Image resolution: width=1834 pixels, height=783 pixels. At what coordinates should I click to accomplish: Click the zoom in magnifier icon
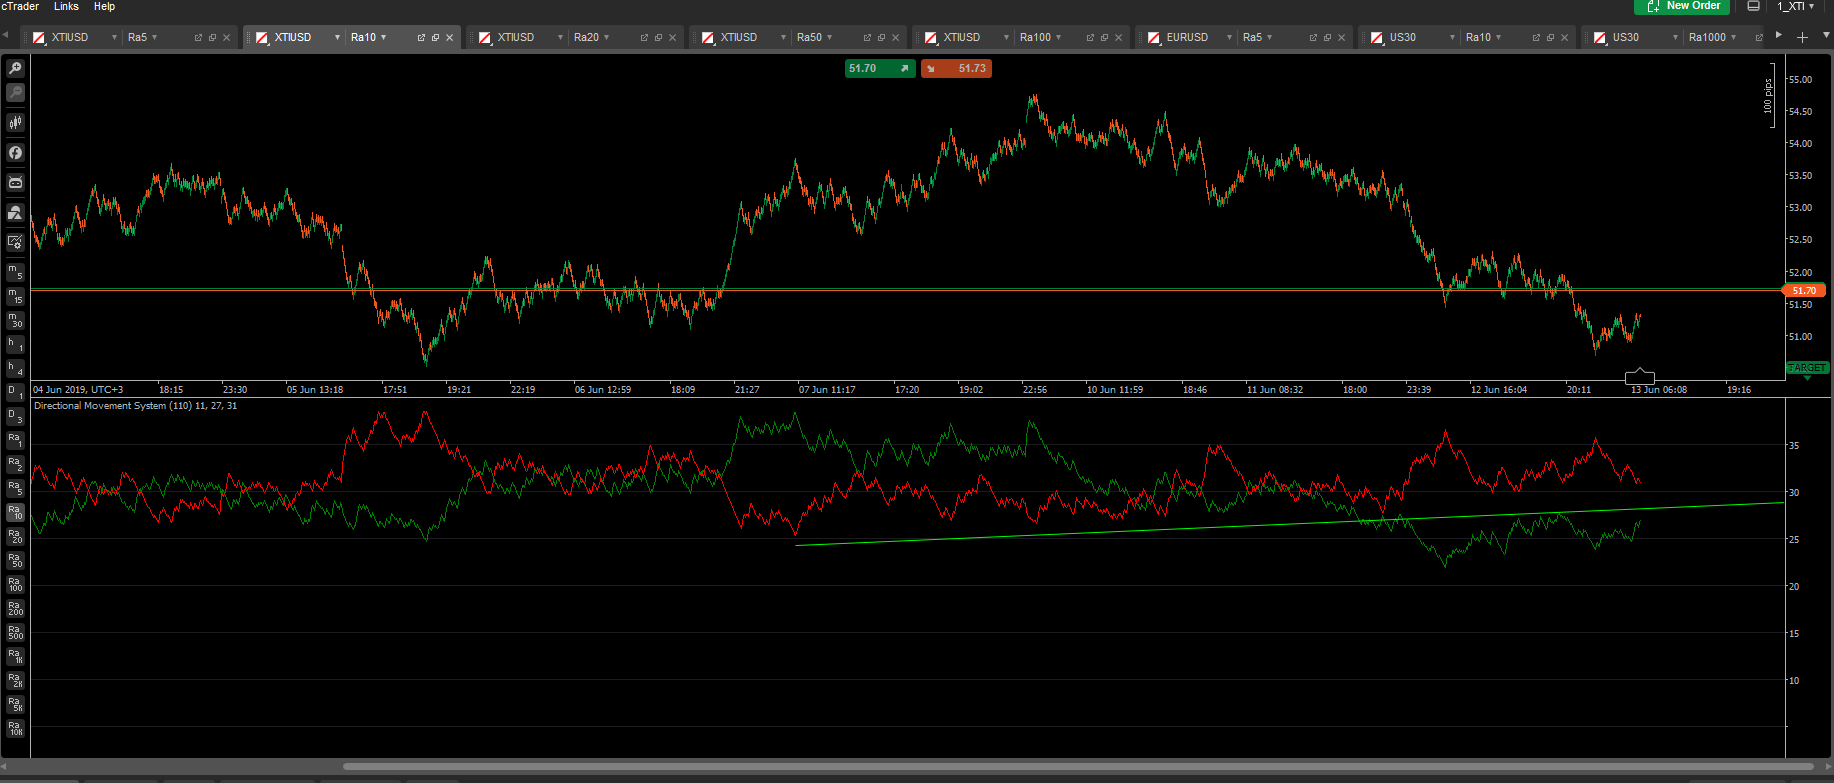15,69
